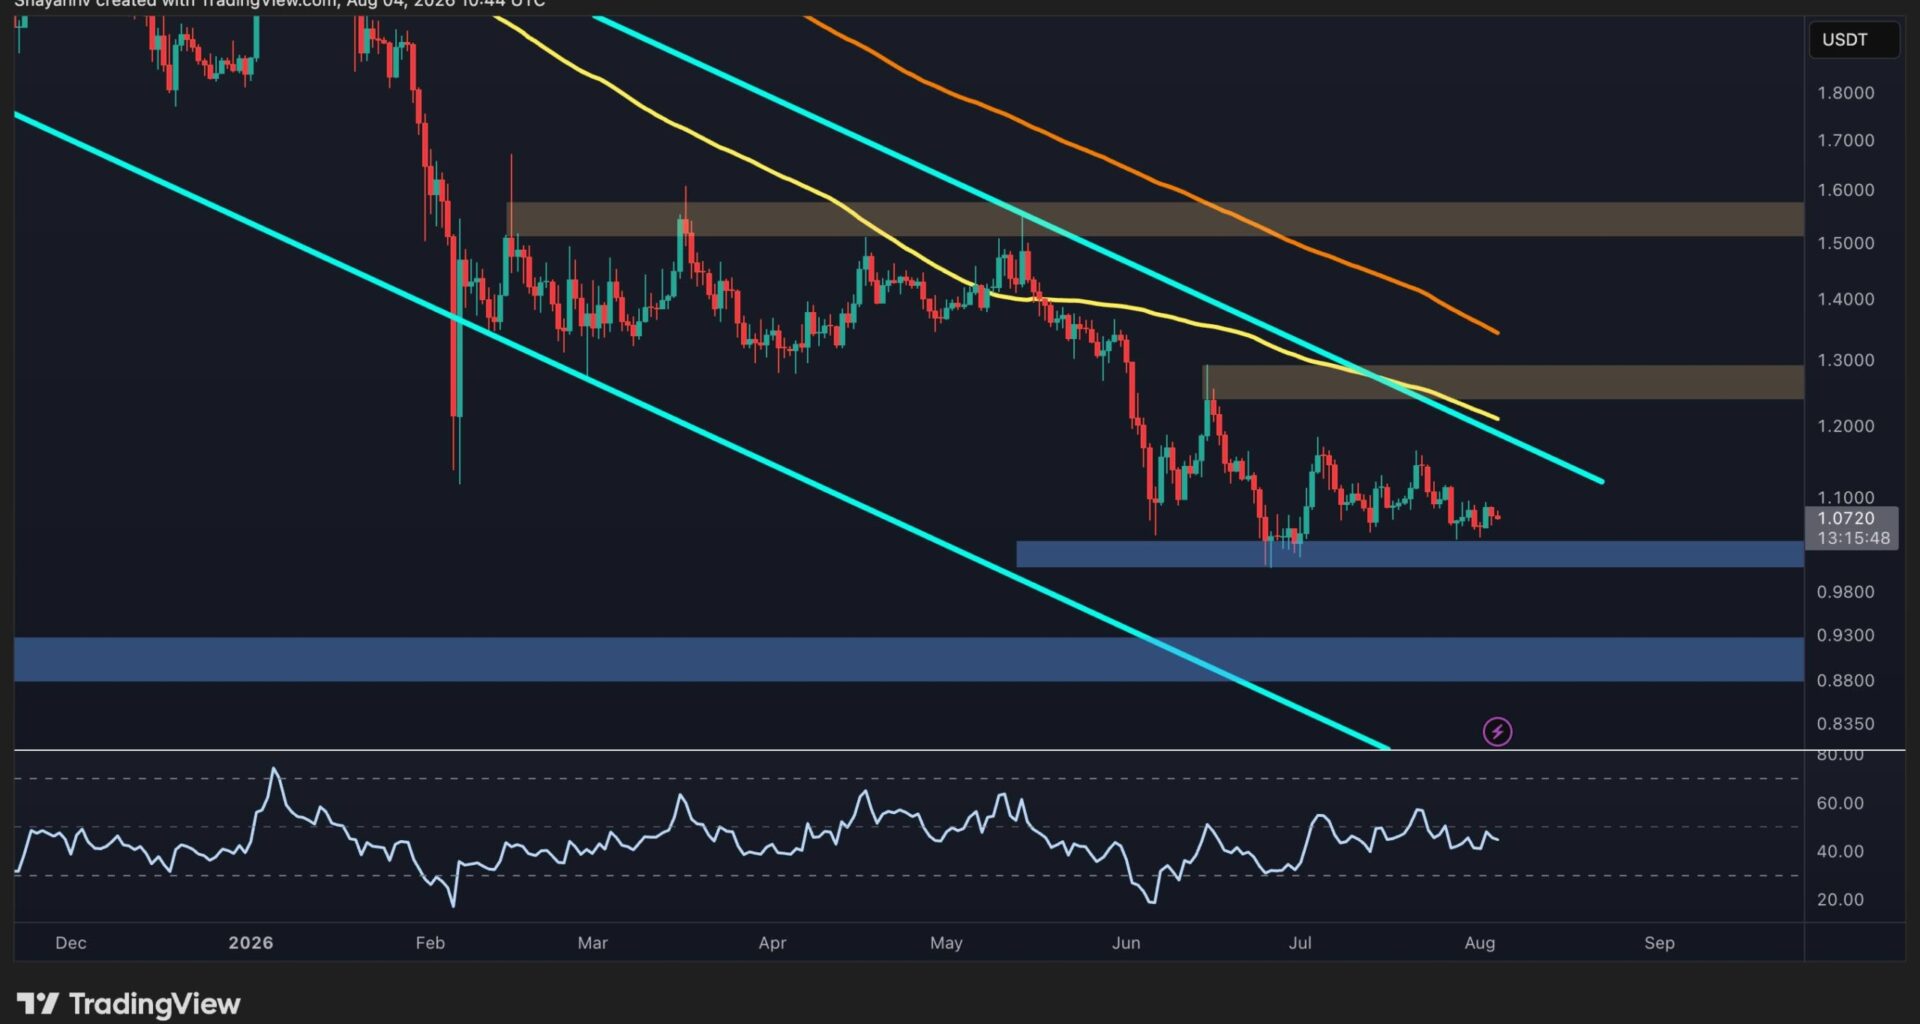Click the 0.9800 price axis label
The image size is (1920, 1024).
point(1846,592)
